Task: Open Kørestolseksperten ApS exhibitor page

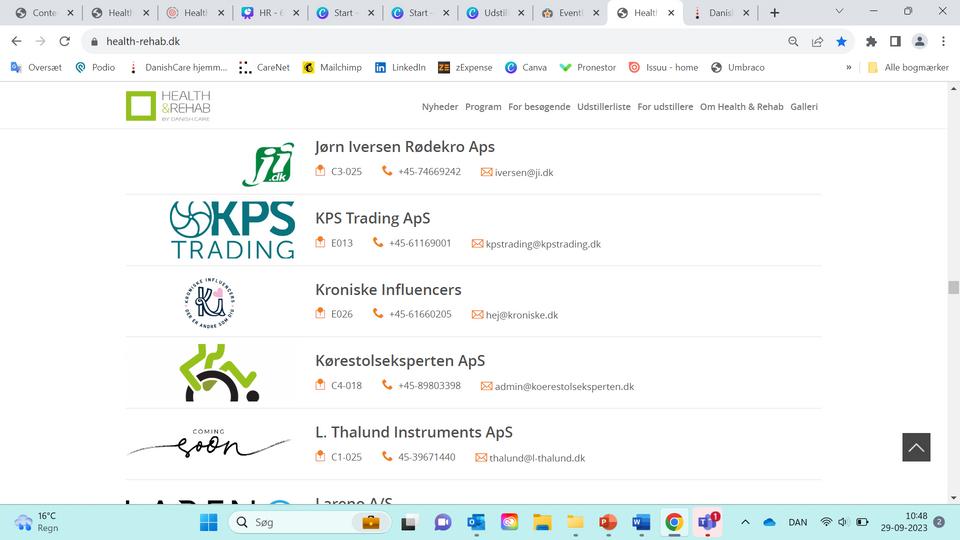Action: point(400,361)
